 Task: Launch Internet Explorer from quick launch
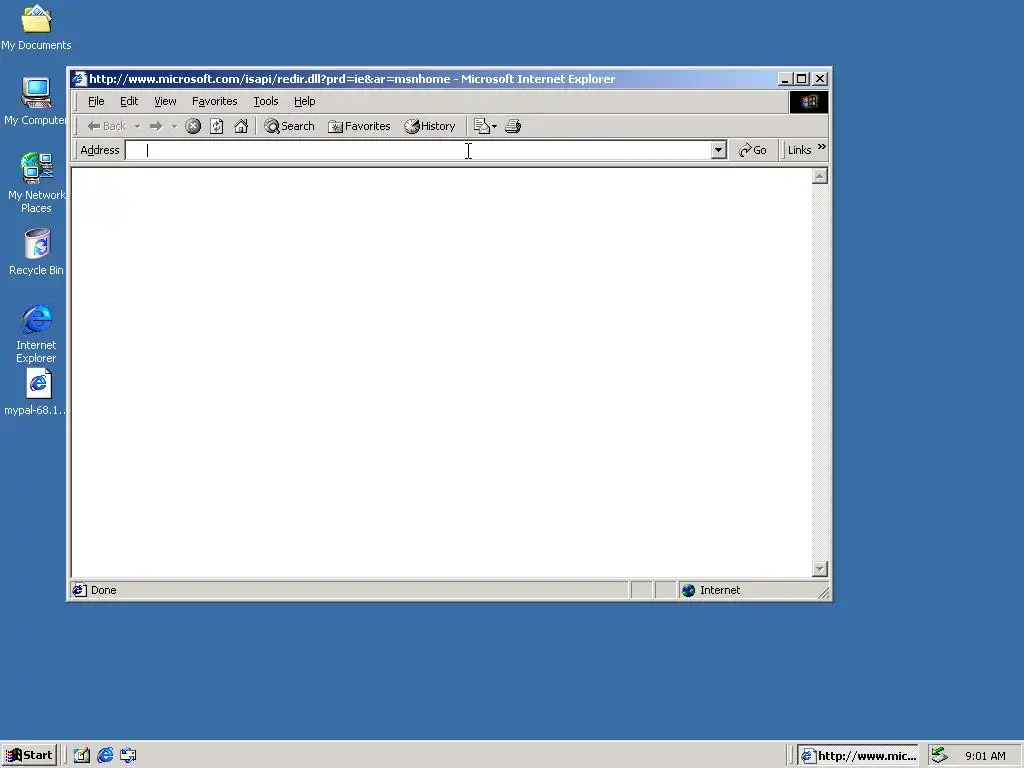click(x=105, y=755)
